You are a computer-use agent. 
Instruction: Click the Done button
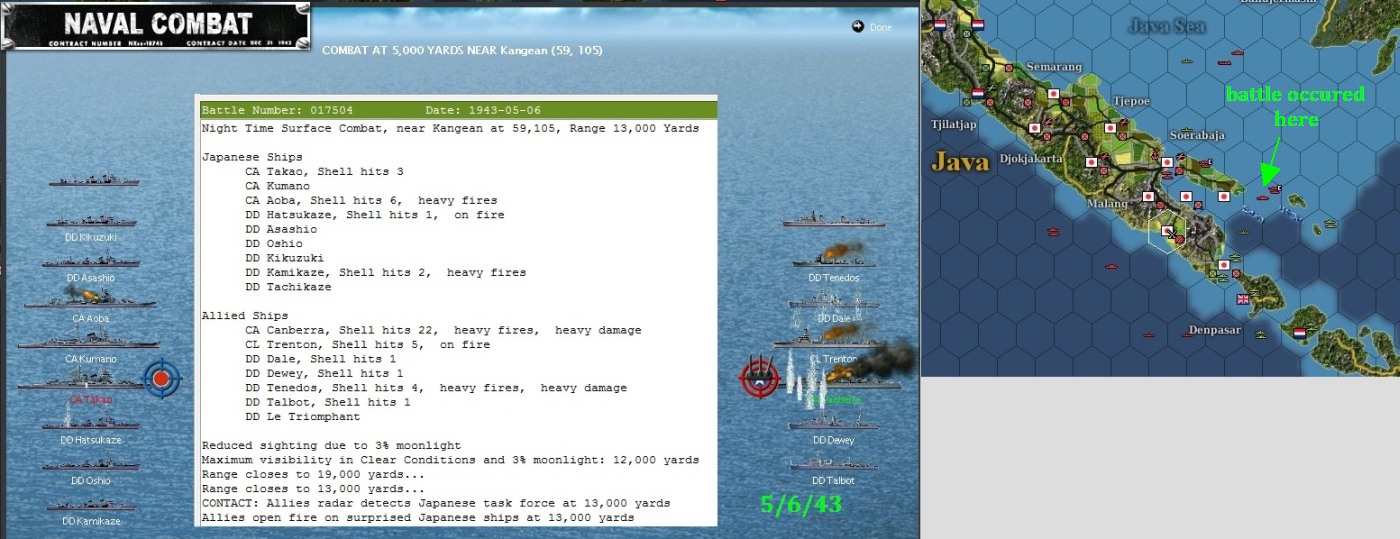[x=880, y=27]
